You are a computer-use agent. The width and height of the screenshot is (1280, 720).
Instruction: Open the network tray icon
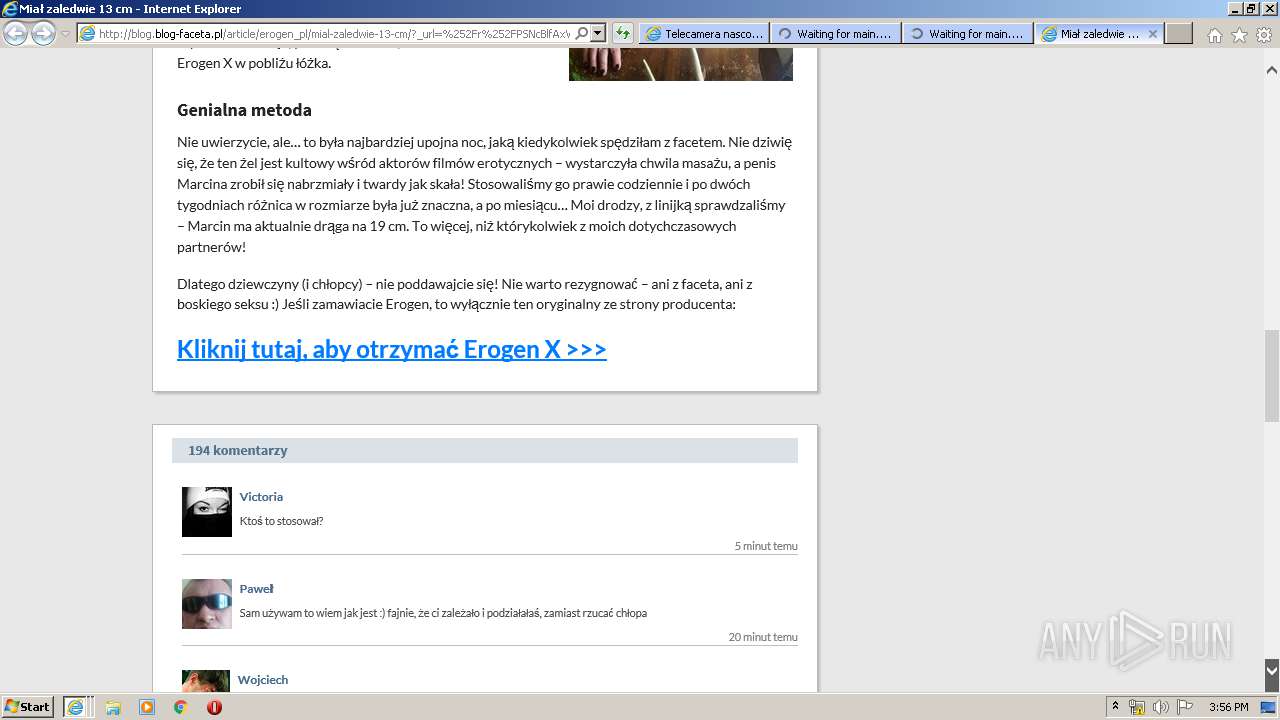tap(1137, 707)
